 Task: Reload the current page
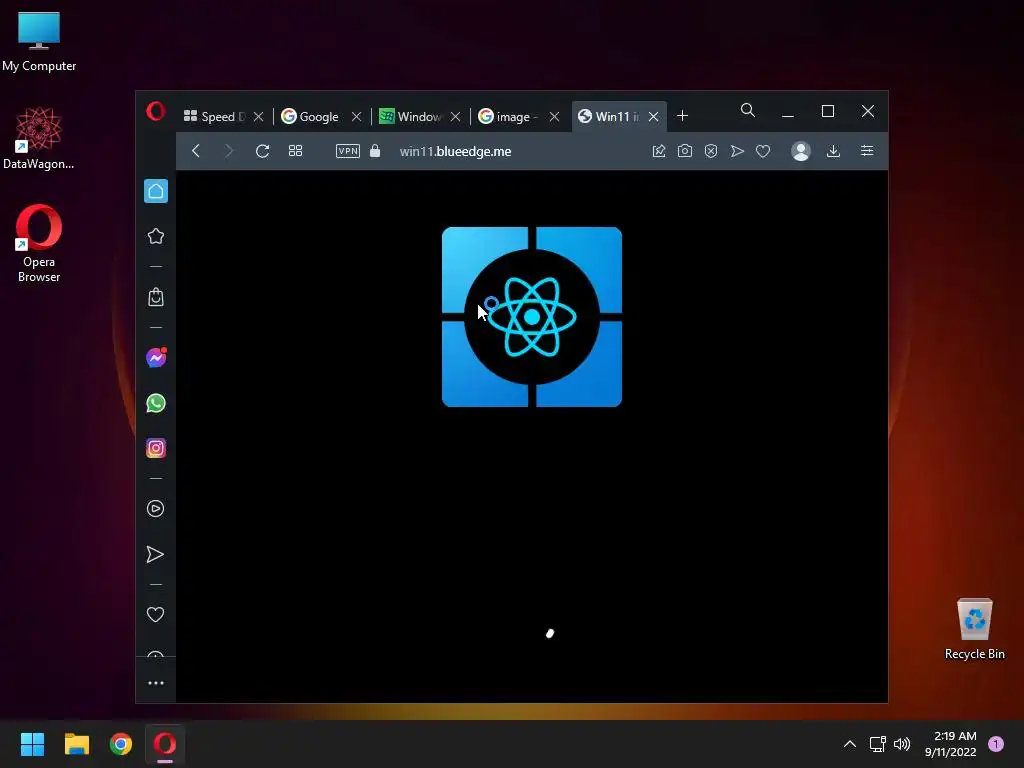tap(263, 151)
